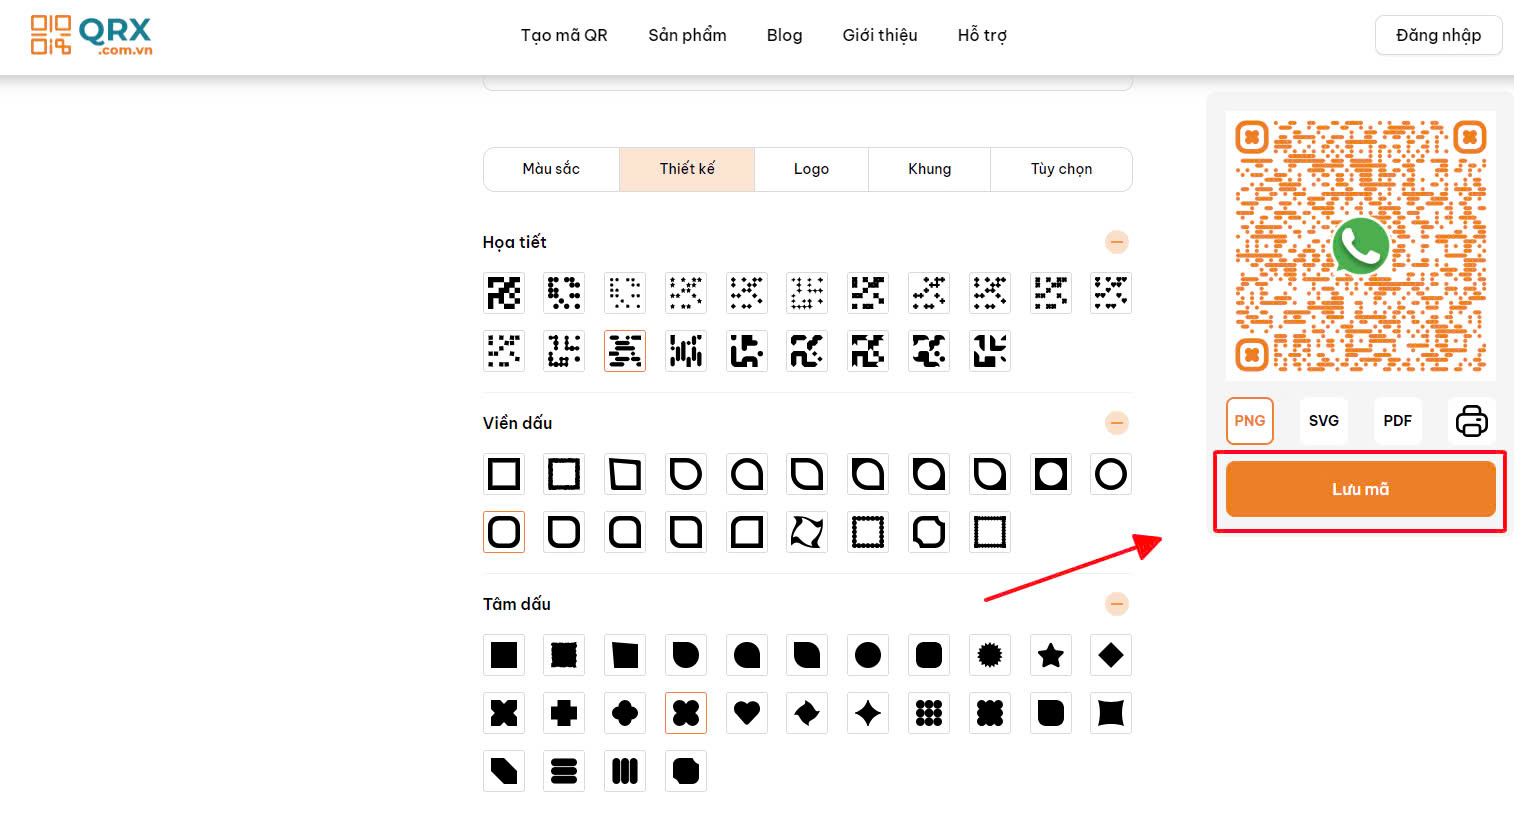Open the Sản phẩm menu item
This screenshot has height=824, width=1514.
(687, 35)
